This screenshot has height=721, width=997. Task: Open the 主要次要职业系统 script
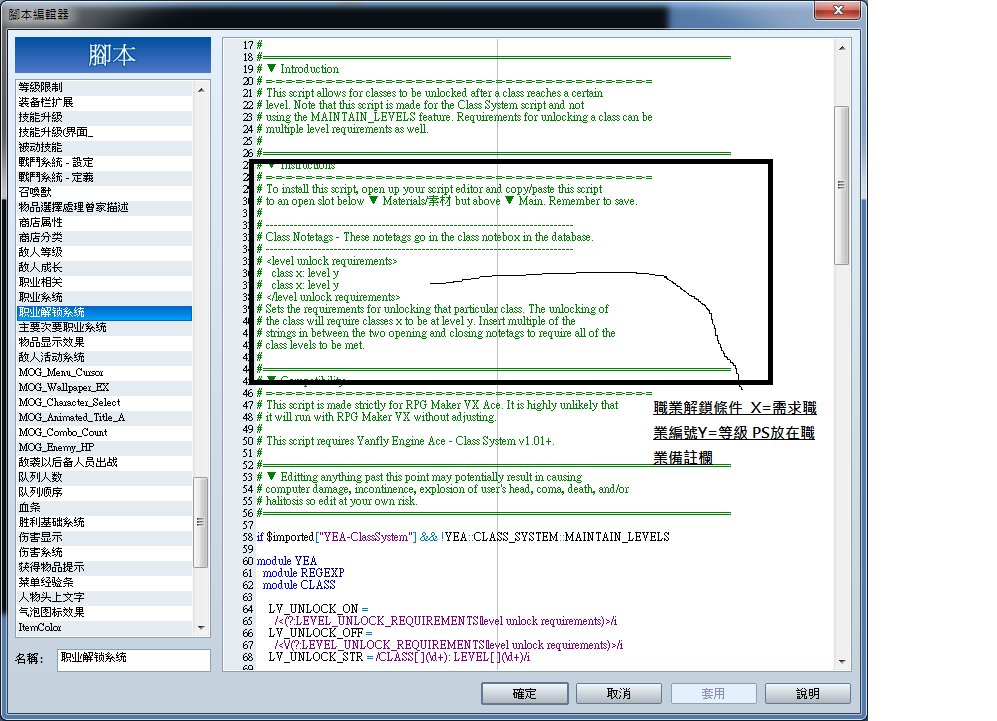tap(104, 327)
